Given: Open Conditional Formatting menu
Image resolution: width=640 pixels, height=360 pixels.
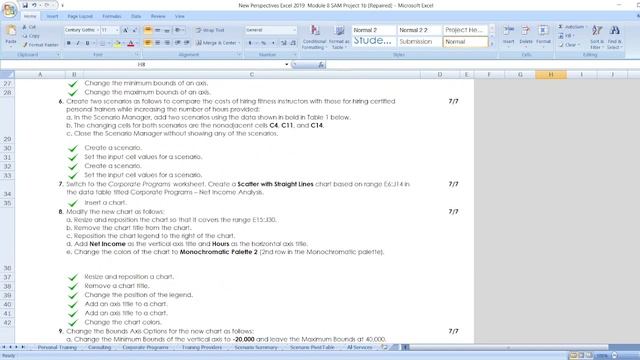Looking at the screenshot, I should point(314,37).
